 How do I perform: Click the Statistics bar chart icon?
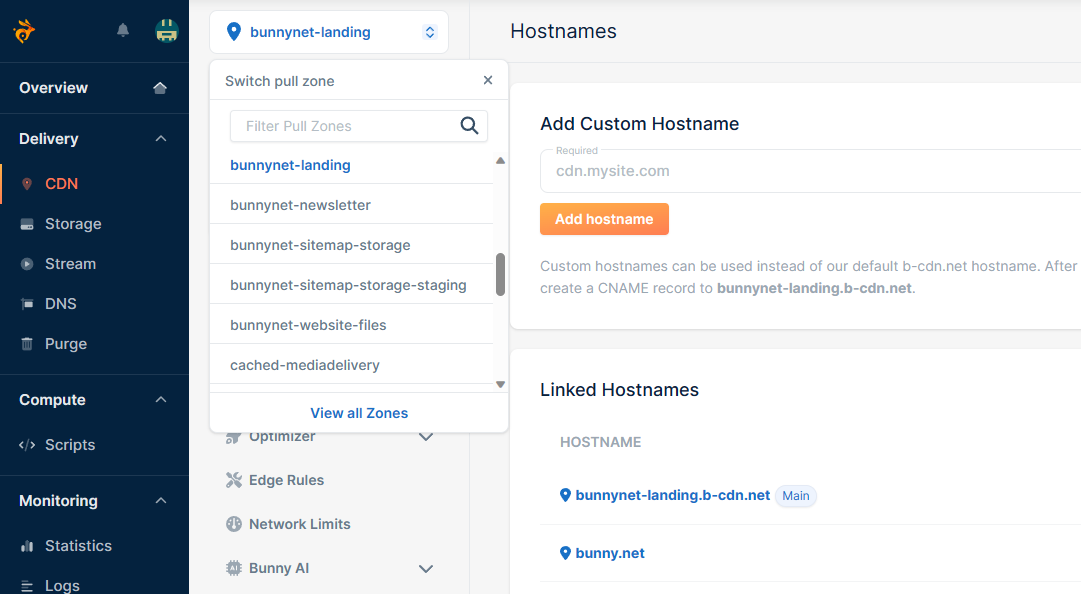click(27, 546)
